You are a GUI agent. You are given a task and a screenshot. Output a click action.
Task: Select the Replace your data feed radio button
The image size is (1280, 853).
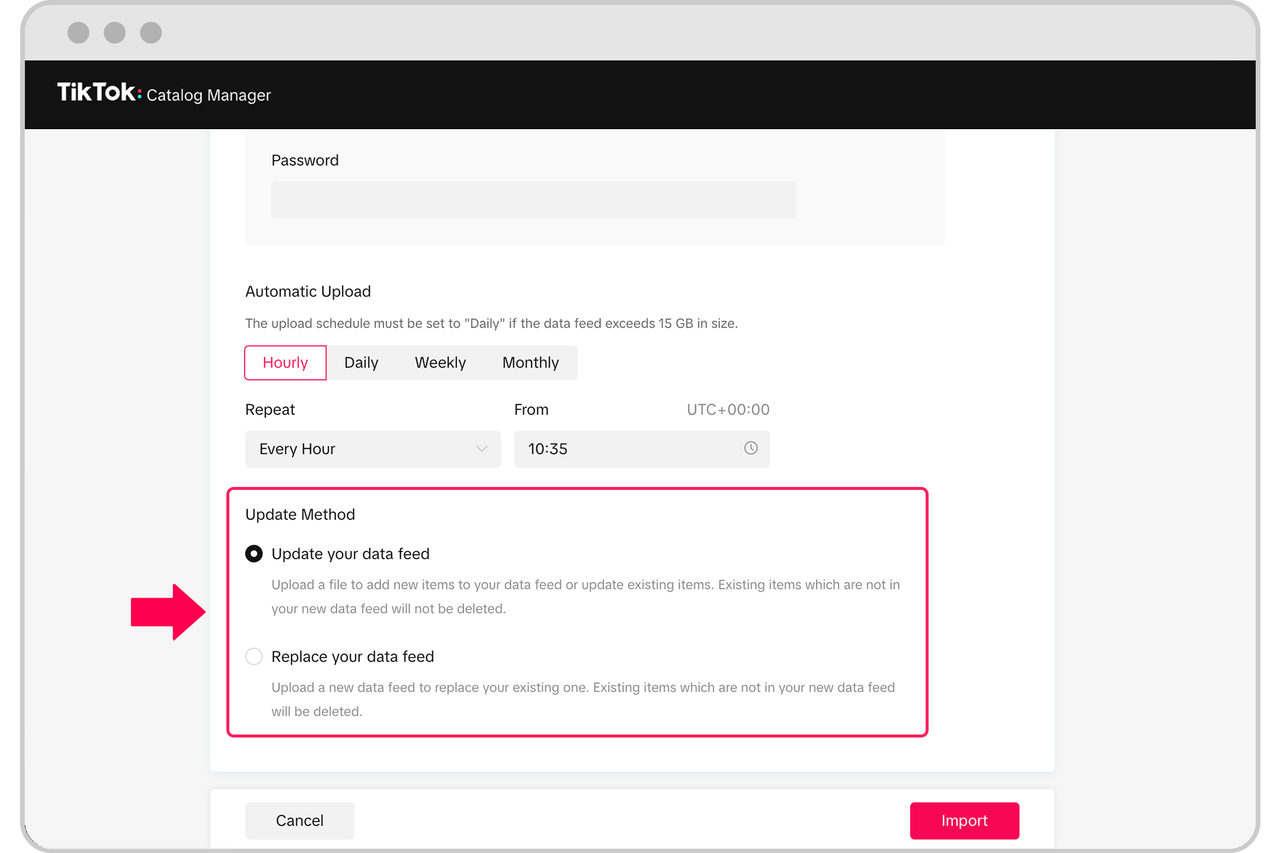(x=254, y=656)
